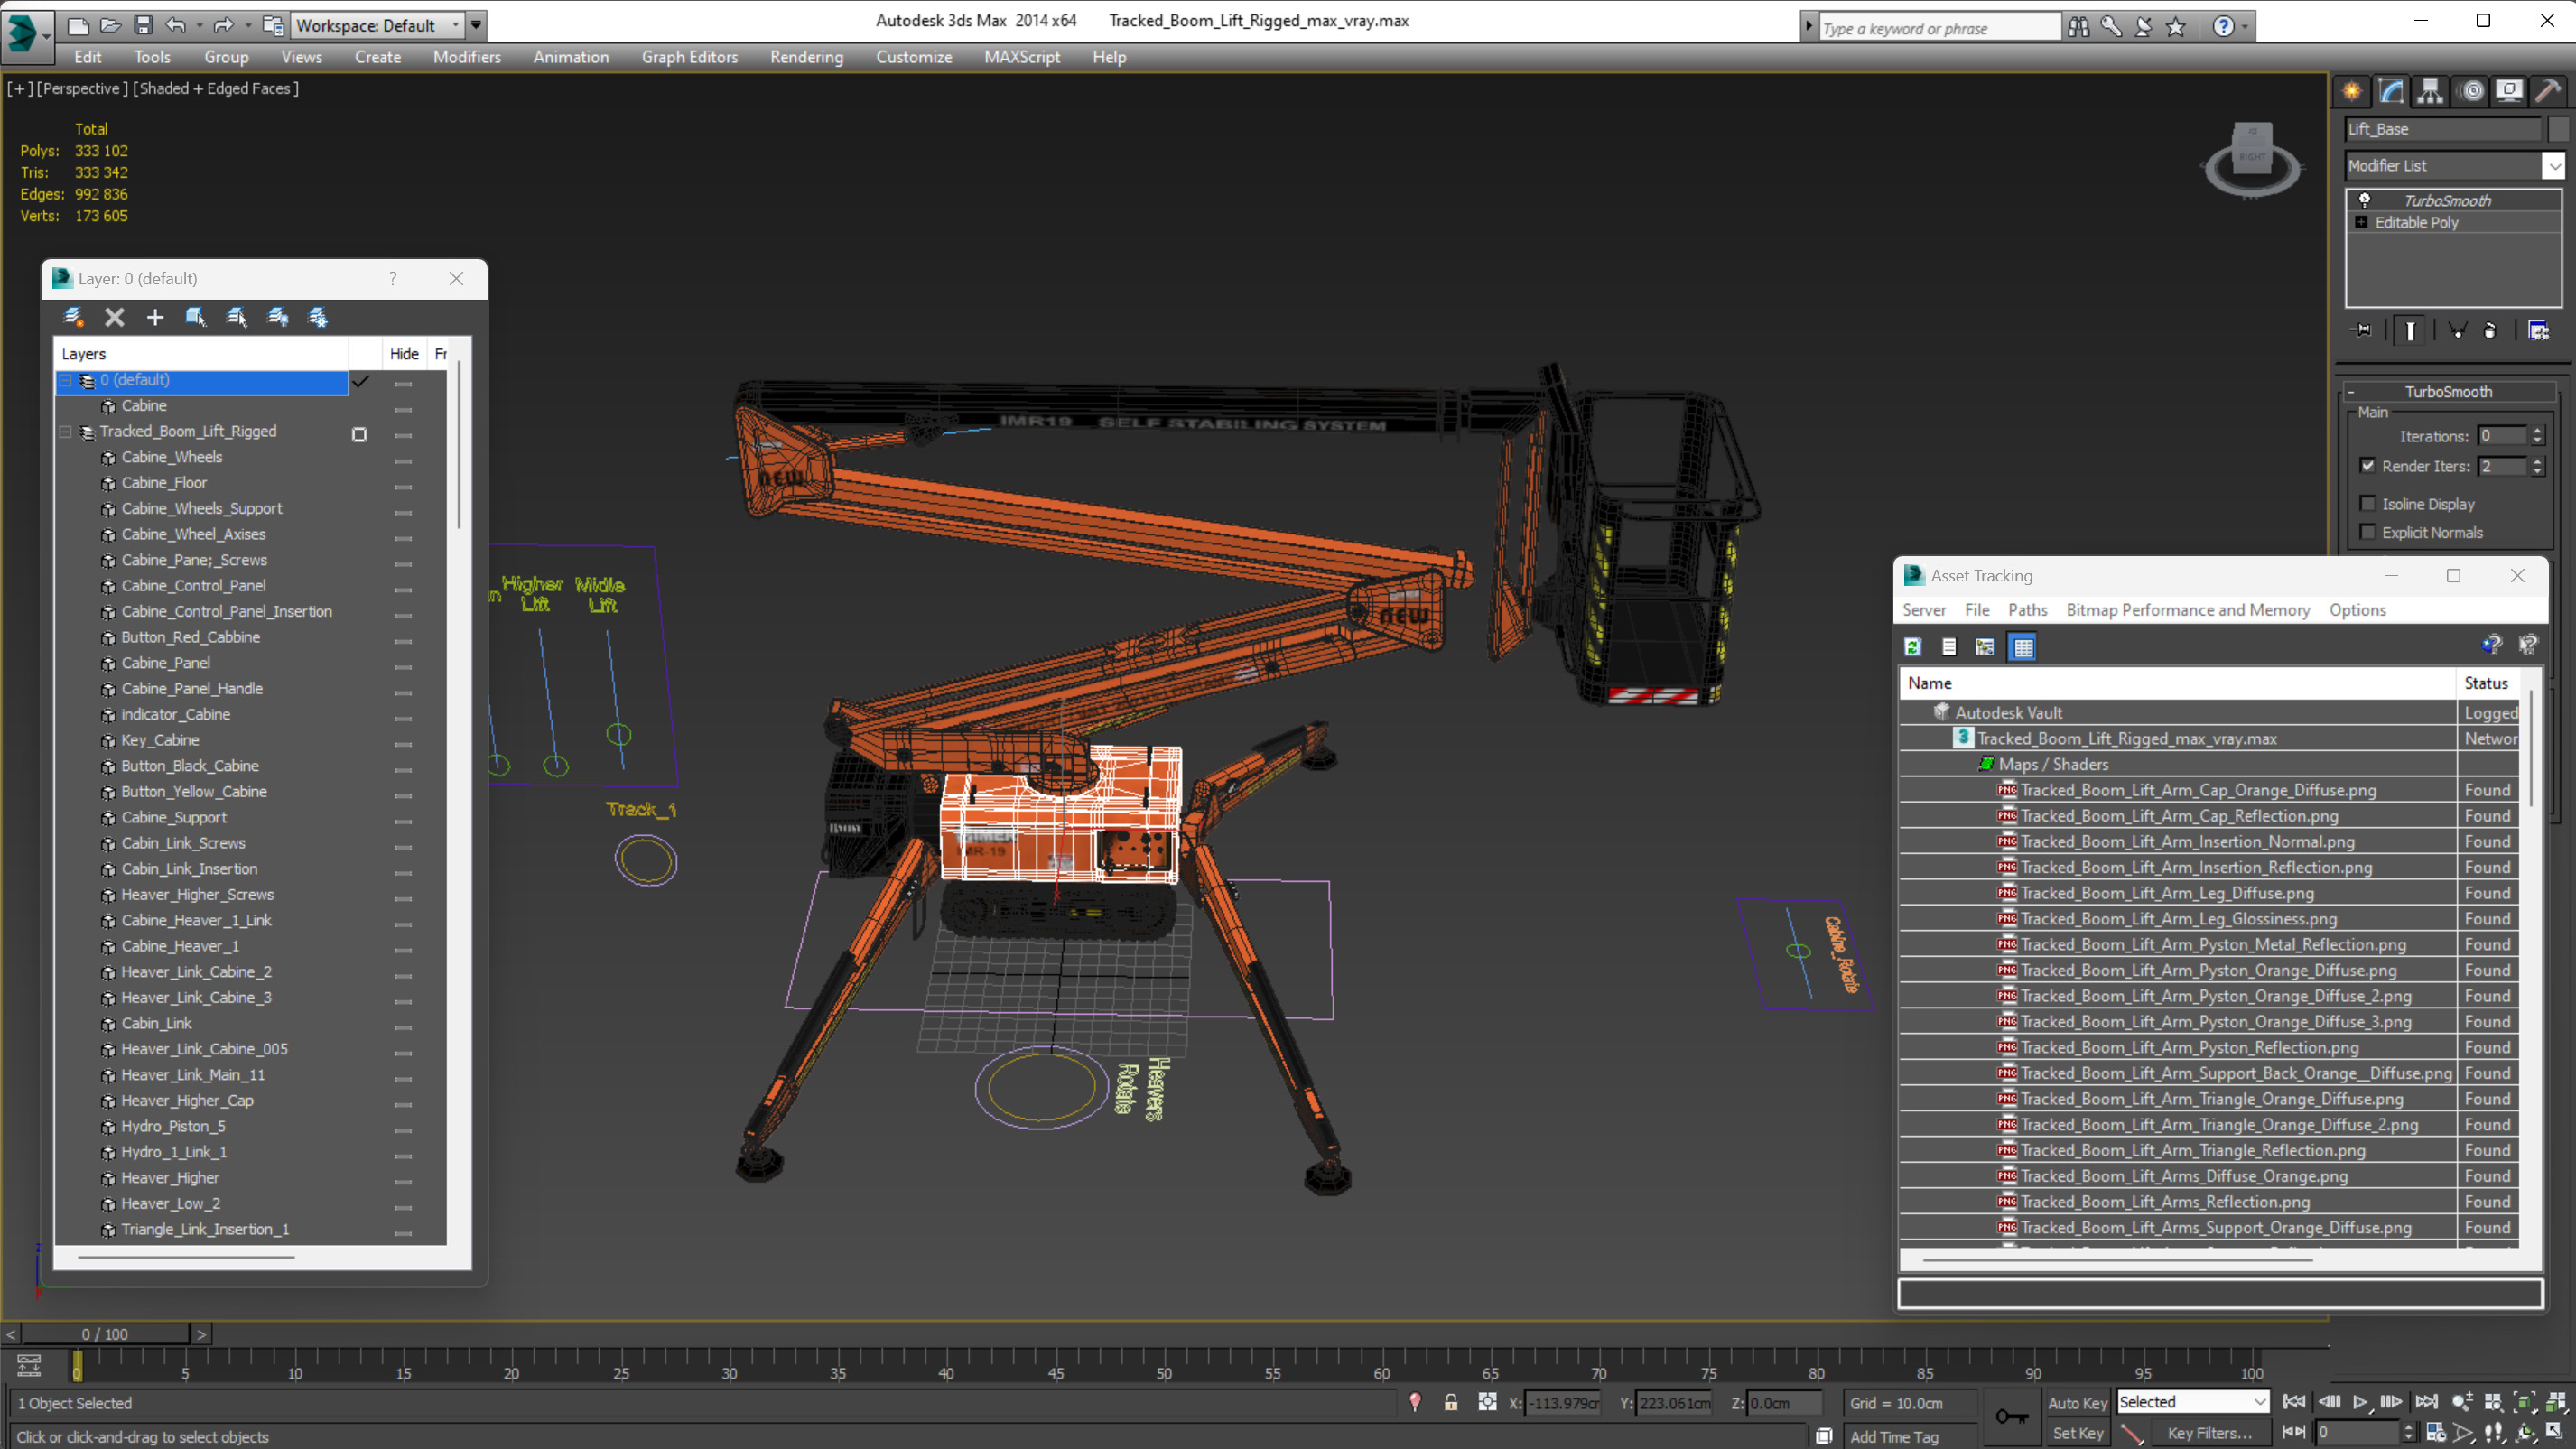Click the Help question mark icon
Screen dimensions: 2576x1449
(x=2223, y=27)
